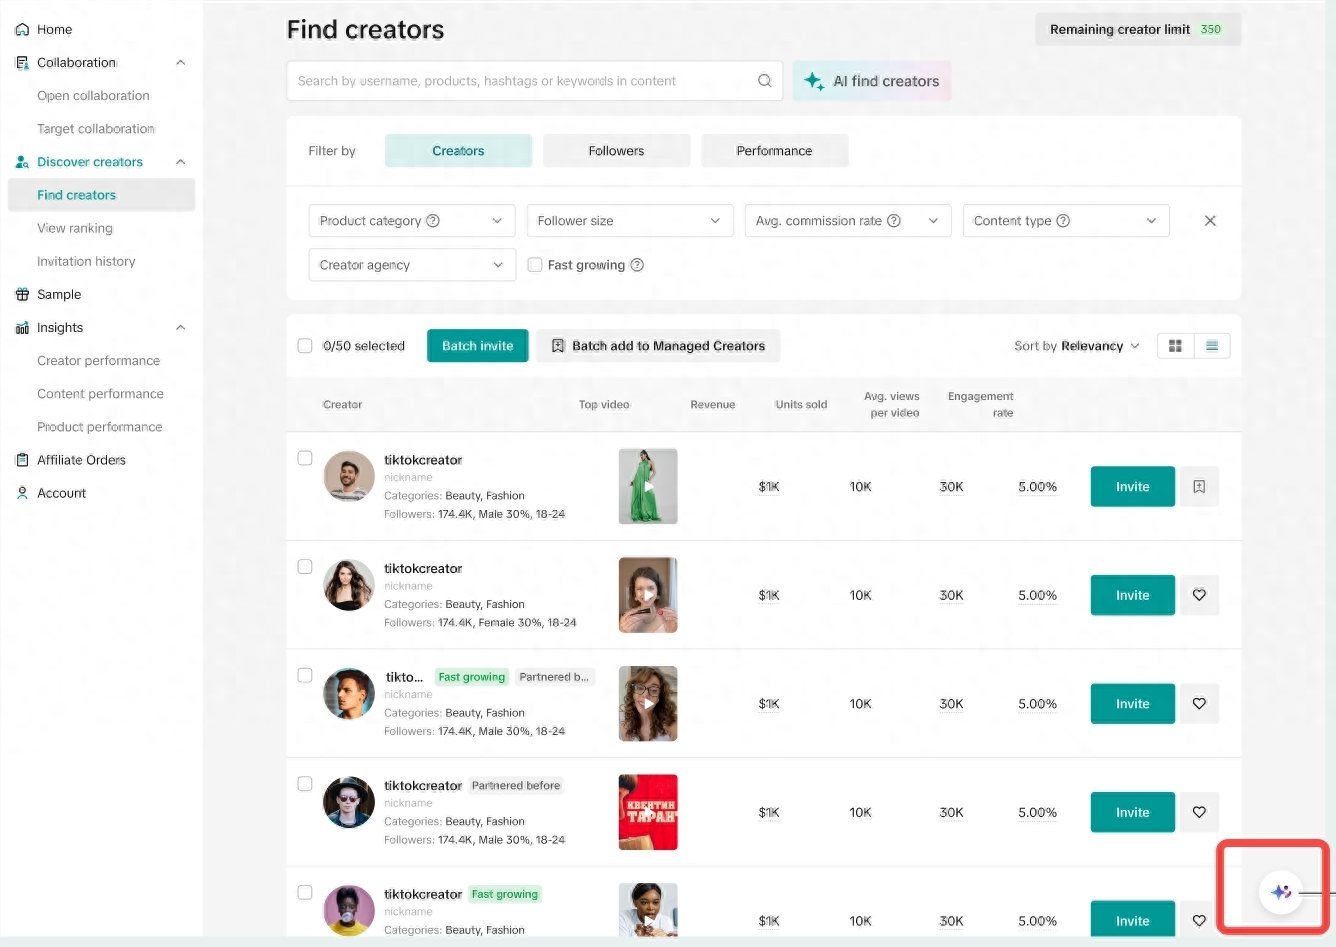Select checkbox for Partnered before creator row
Viewport: 1336px width, 947px height.
point(305,784)
